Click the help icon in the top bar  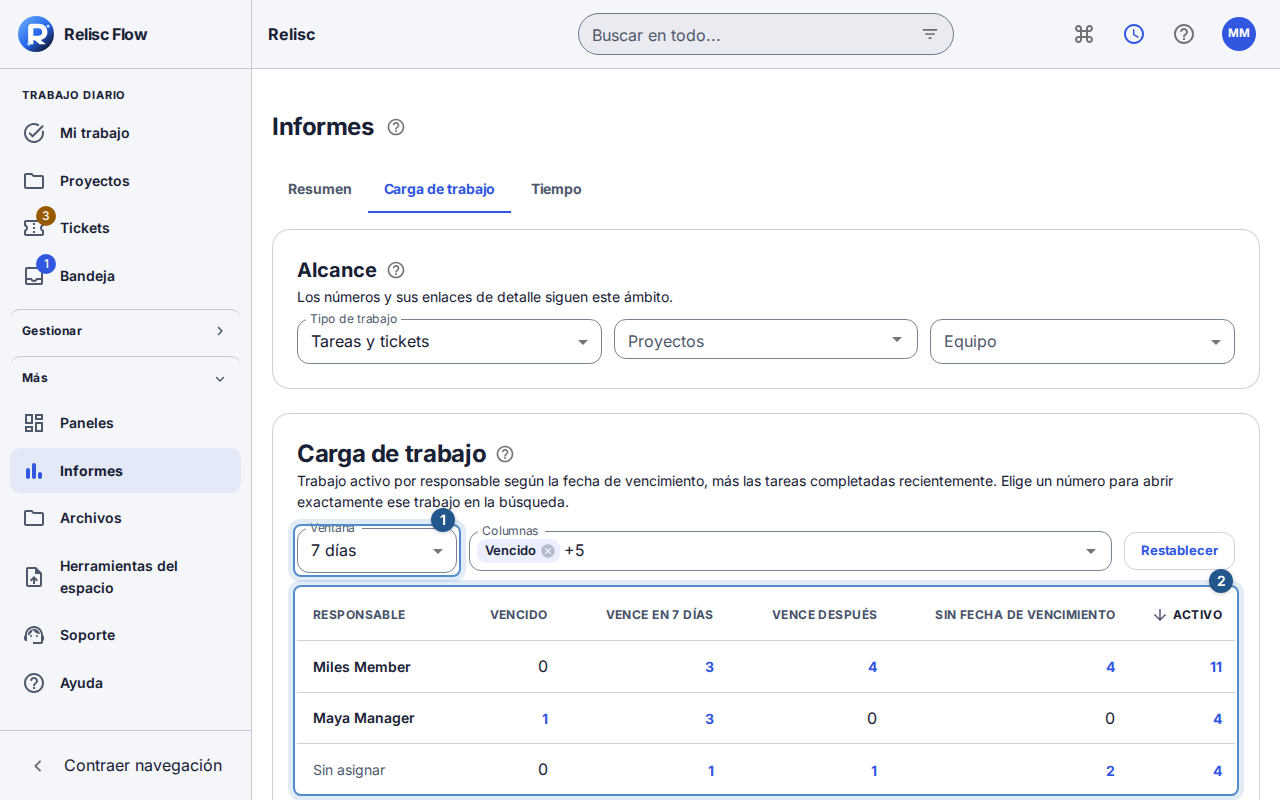[x=1184, y=34]
